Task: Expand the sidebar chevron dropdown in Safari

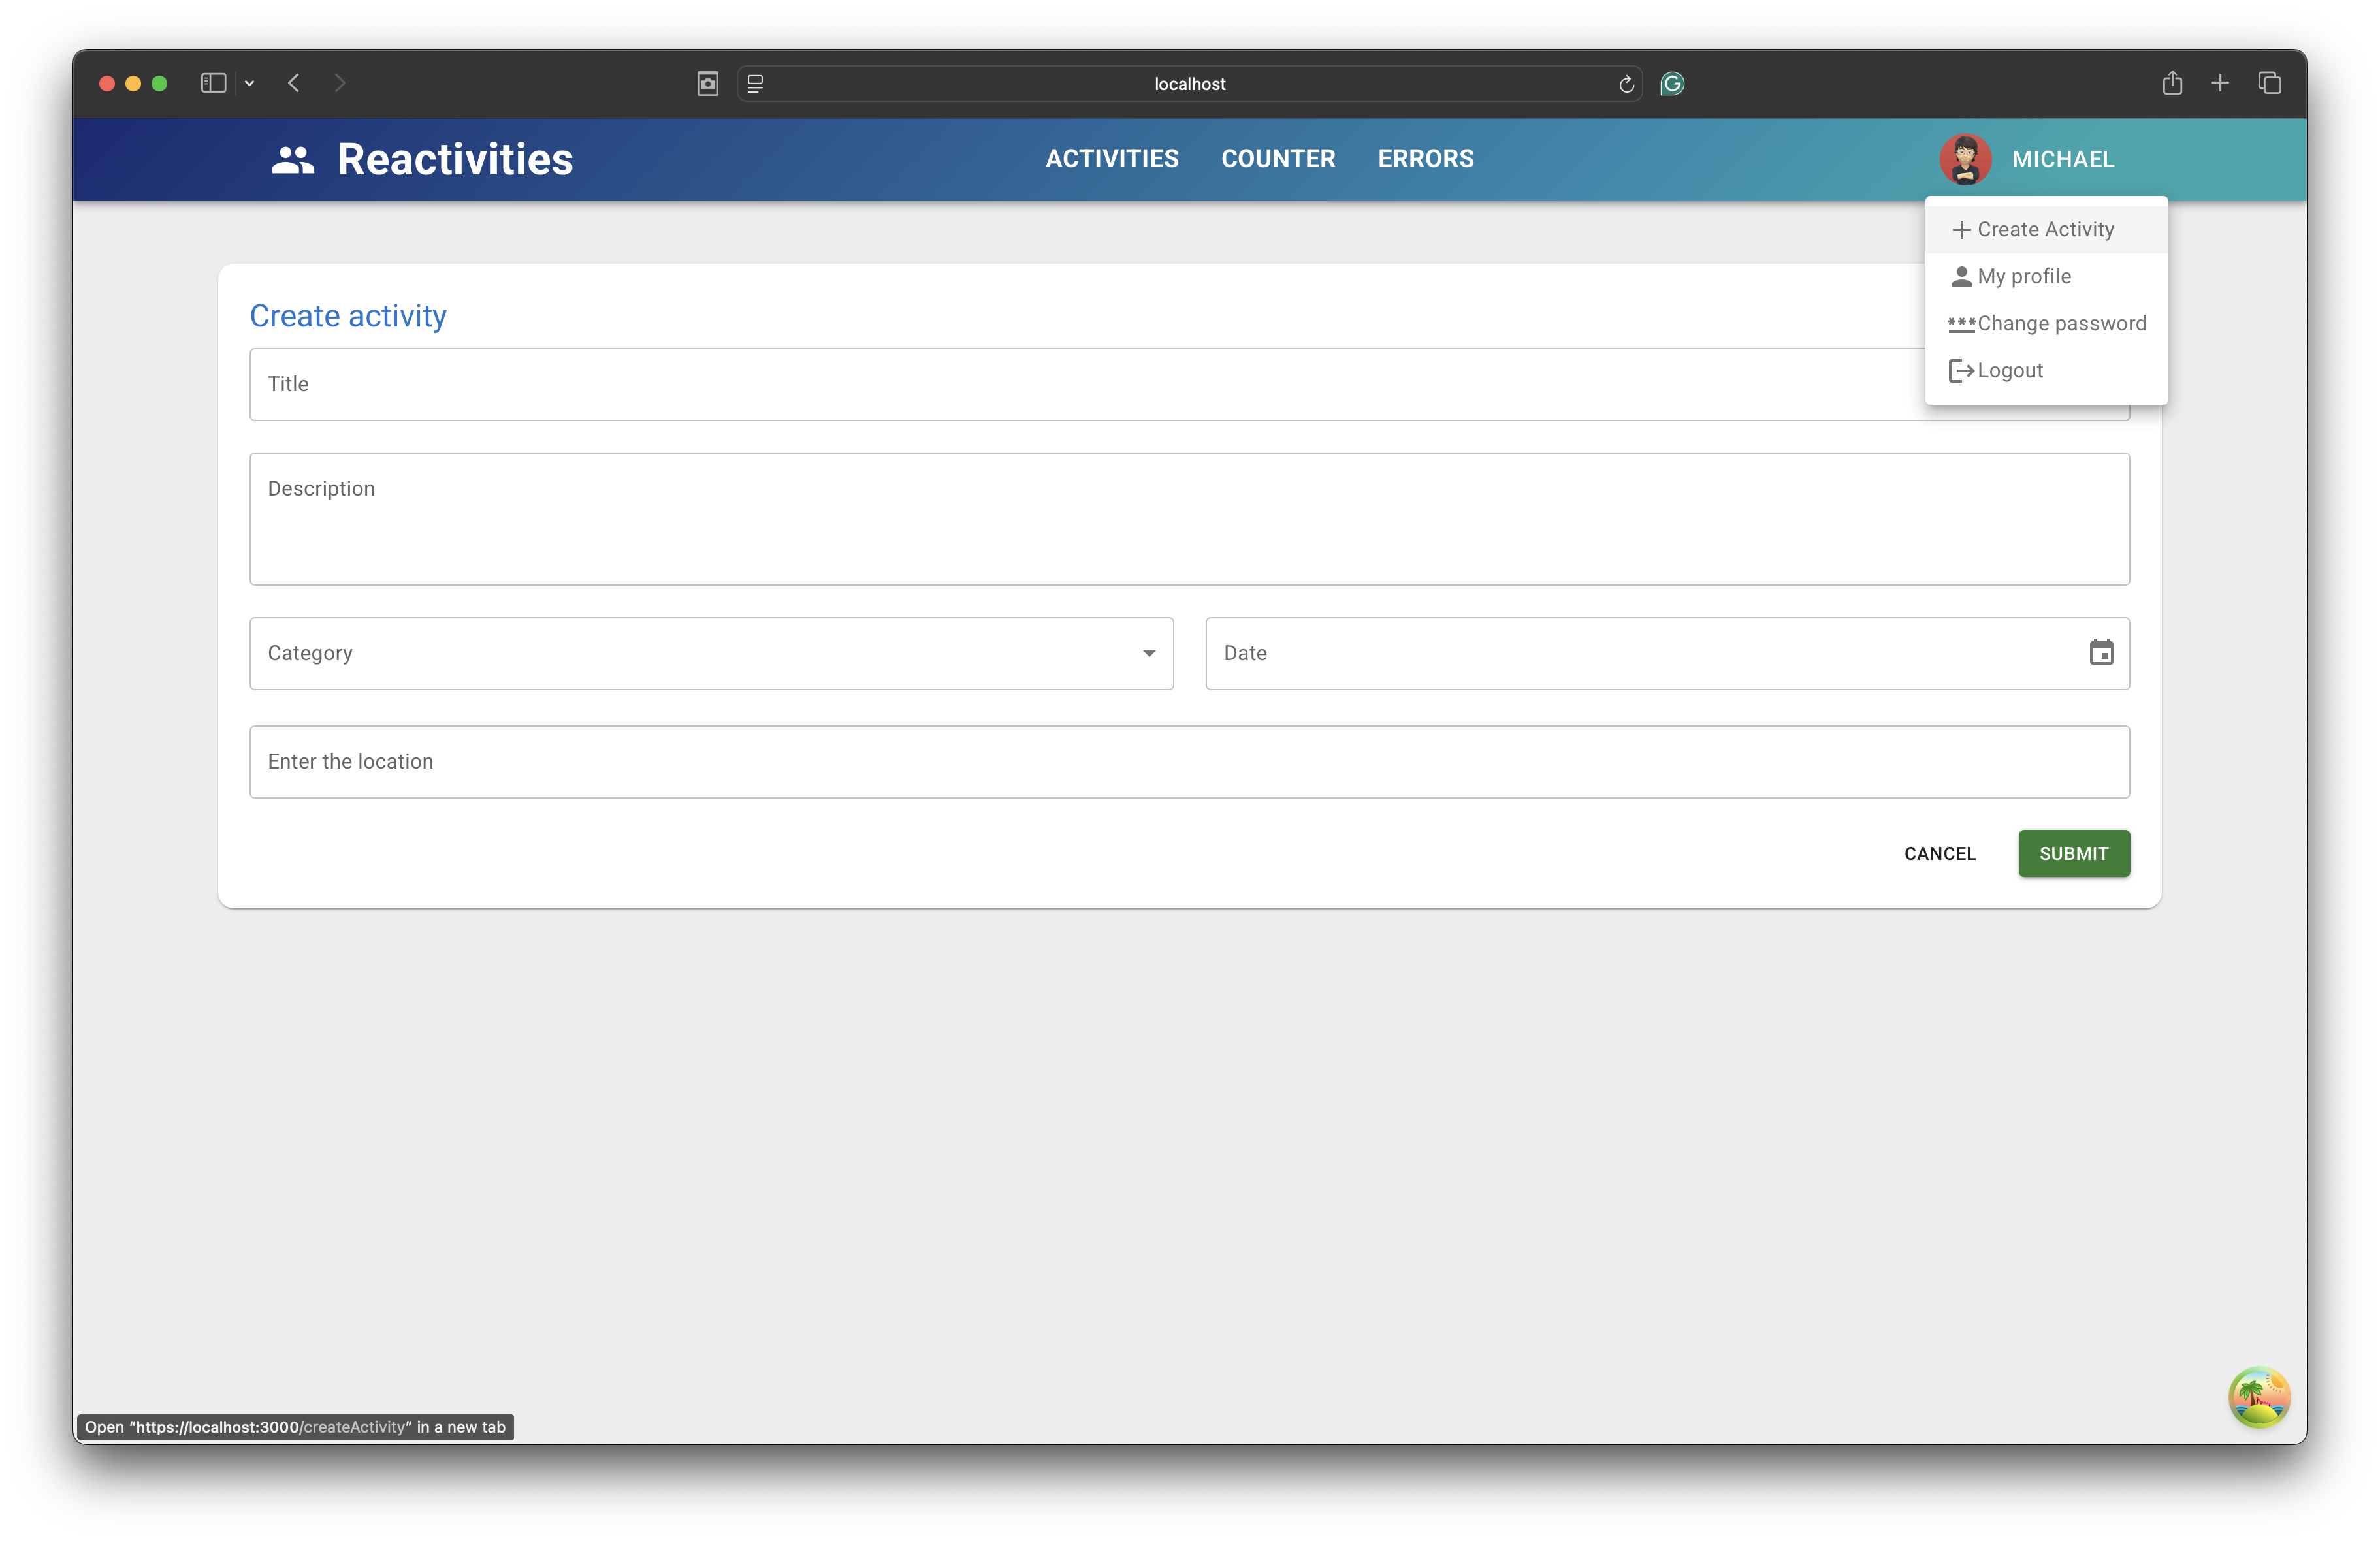Action: (x=250, y=84)
